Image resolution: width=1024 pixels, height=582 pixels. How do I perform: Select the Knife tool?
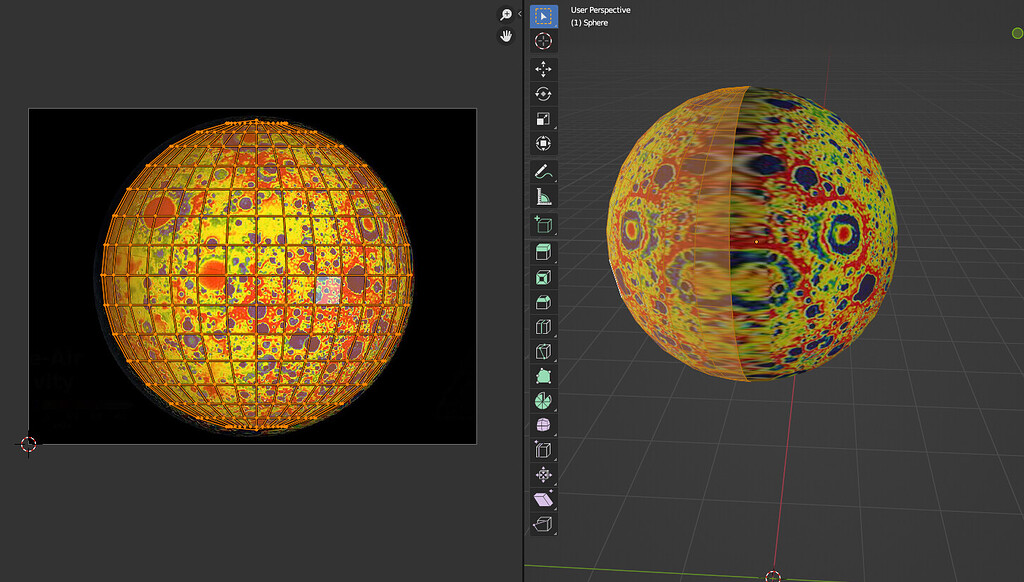543,351
